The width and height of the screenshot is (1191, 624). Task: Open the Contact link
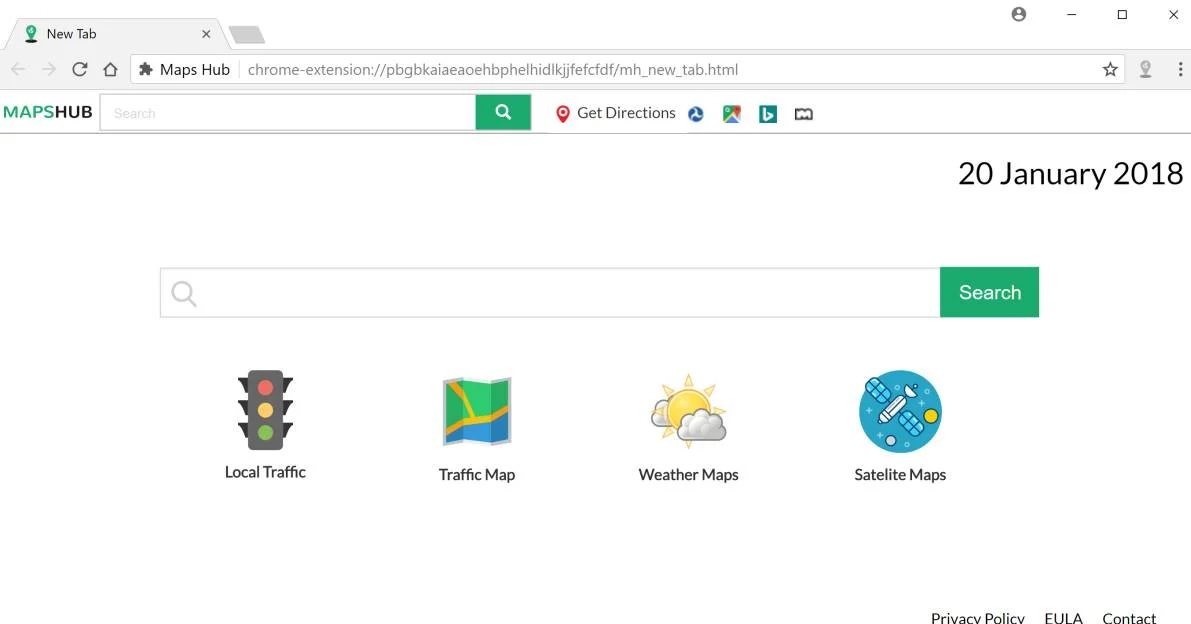(x=1129, y=617)
